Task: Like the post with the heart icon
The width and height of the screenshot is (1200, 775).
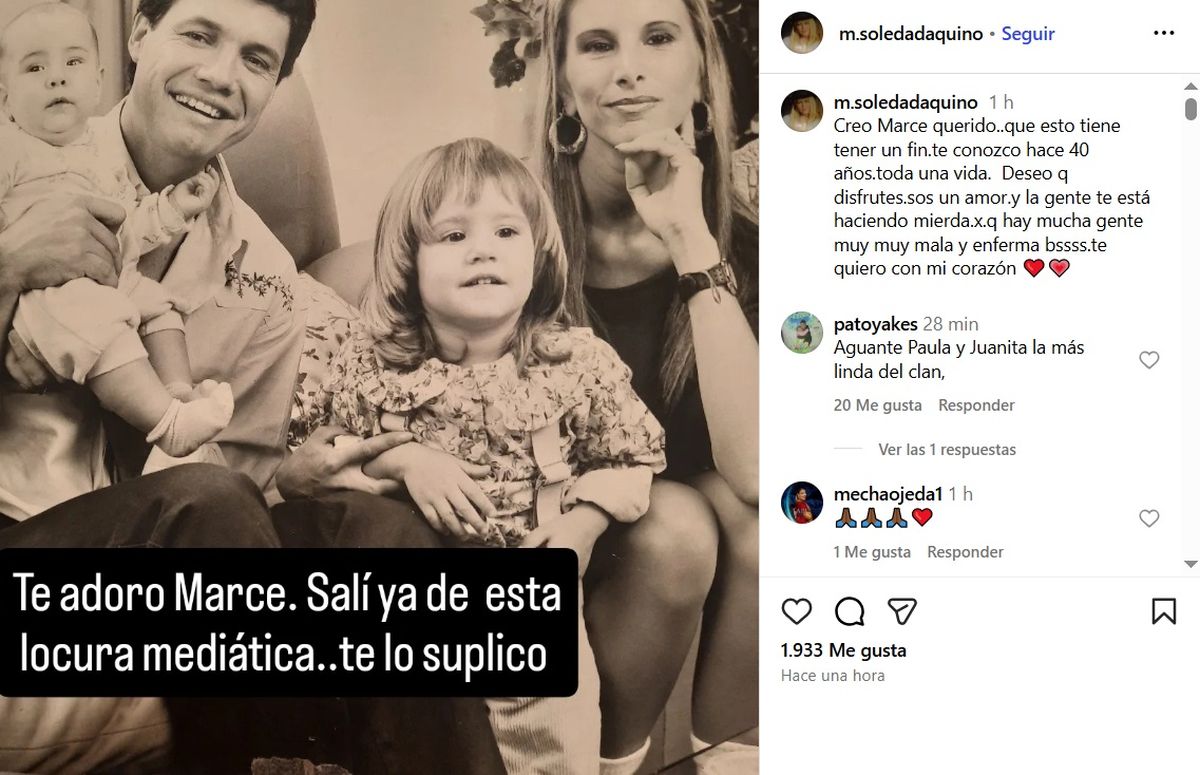Action: [x=797, y=611]
